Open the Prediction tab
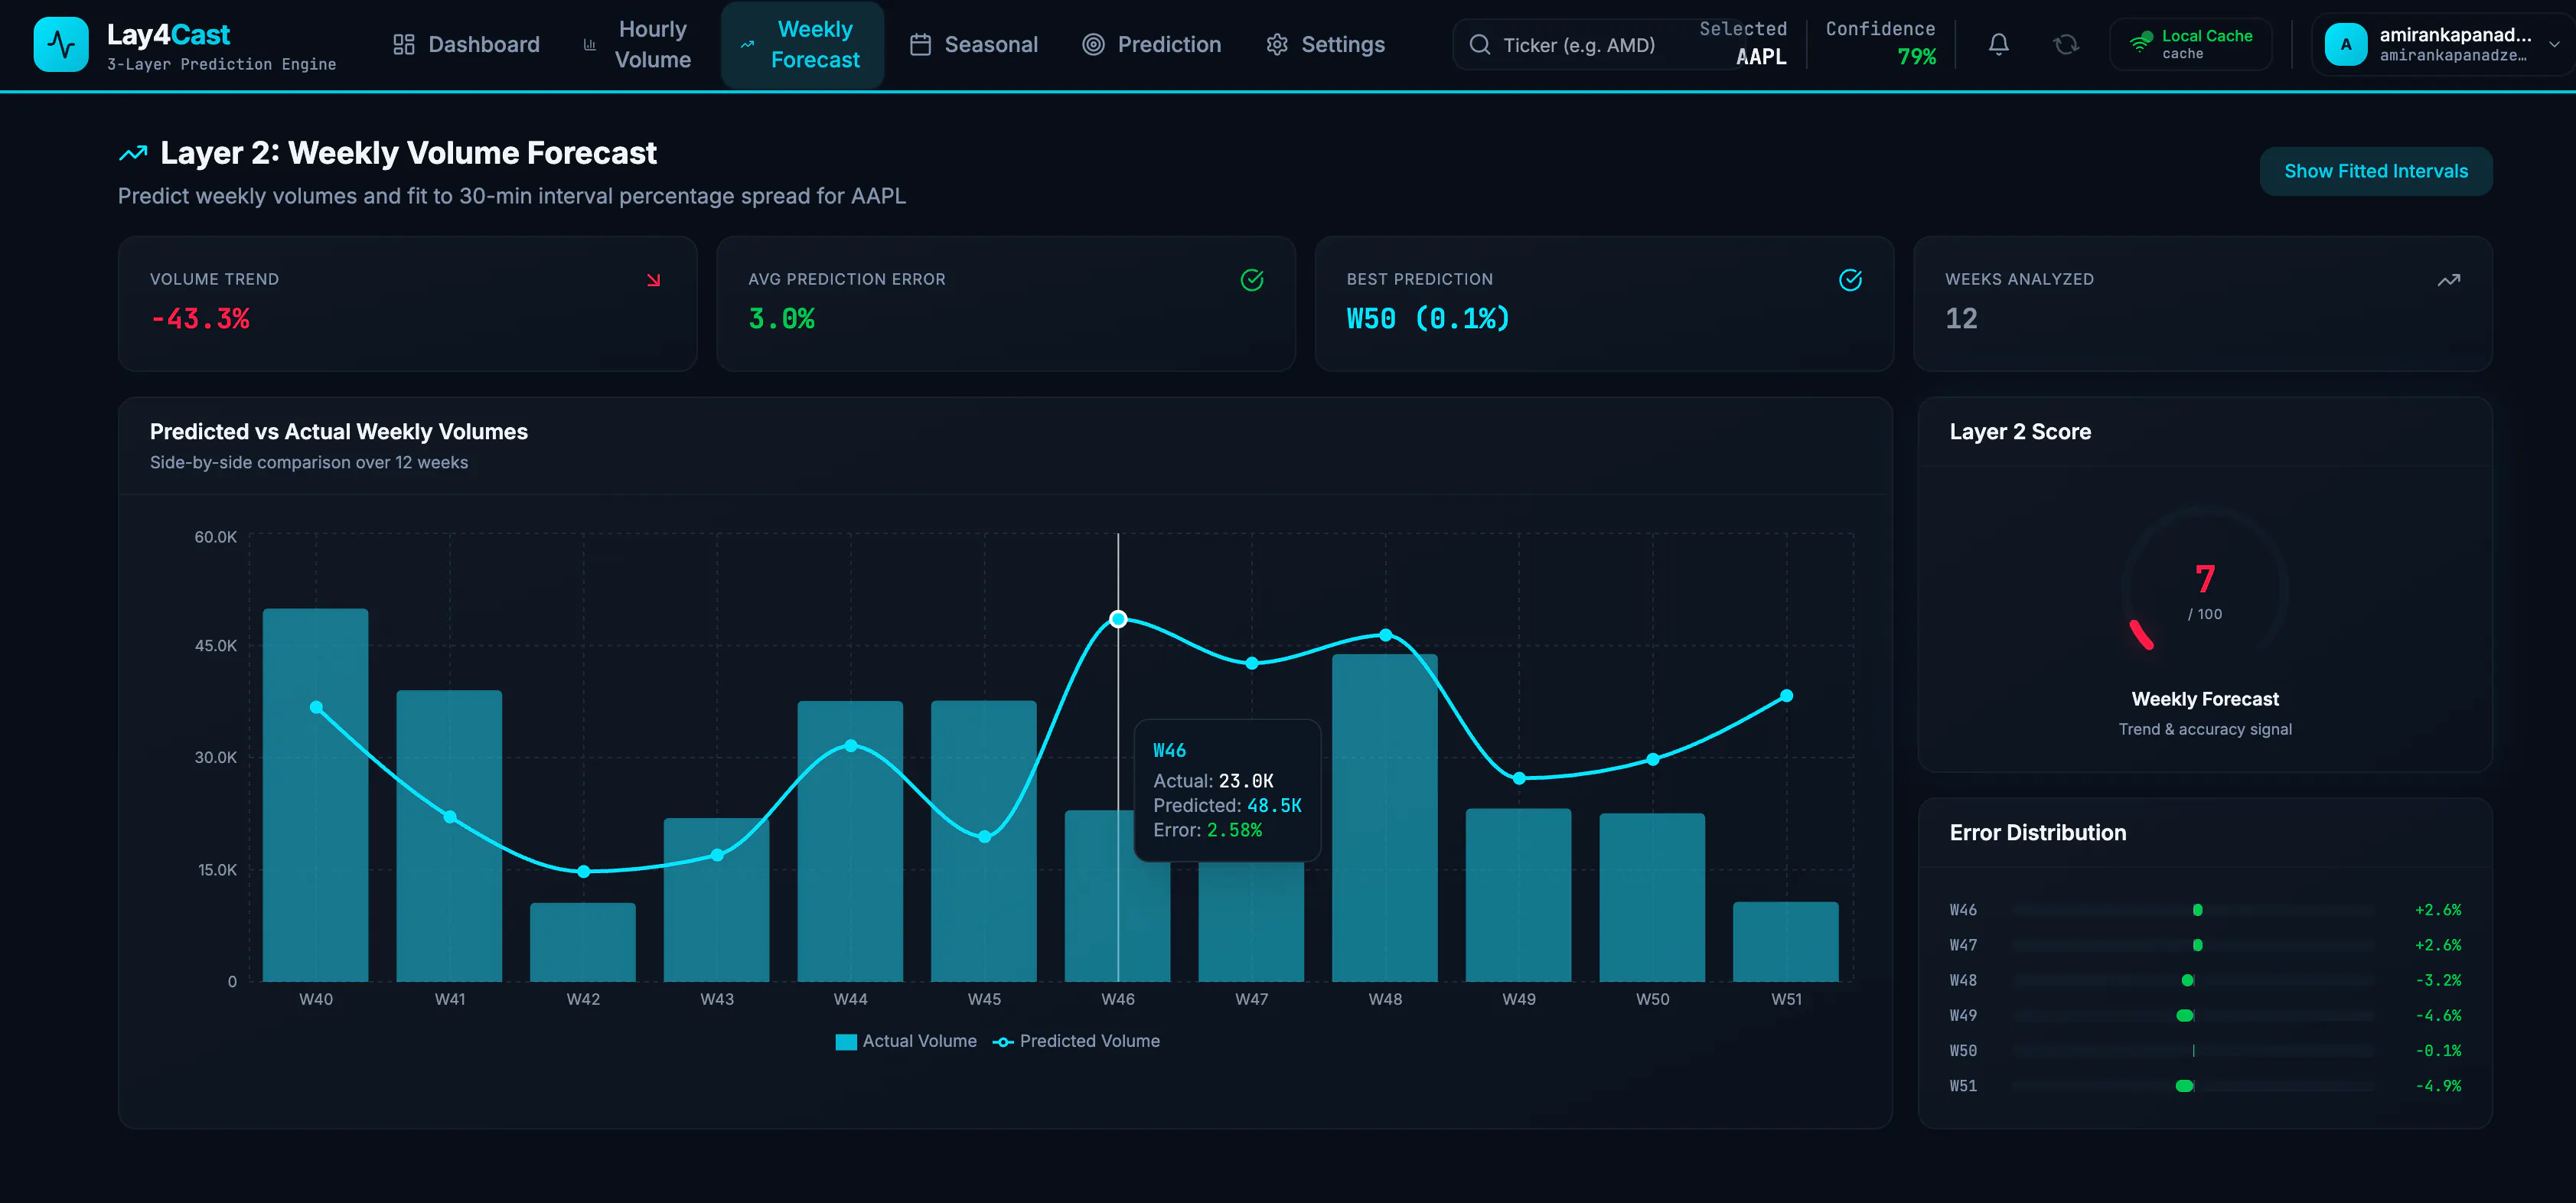2576x1203 pixels. [x=1152, y=45]
